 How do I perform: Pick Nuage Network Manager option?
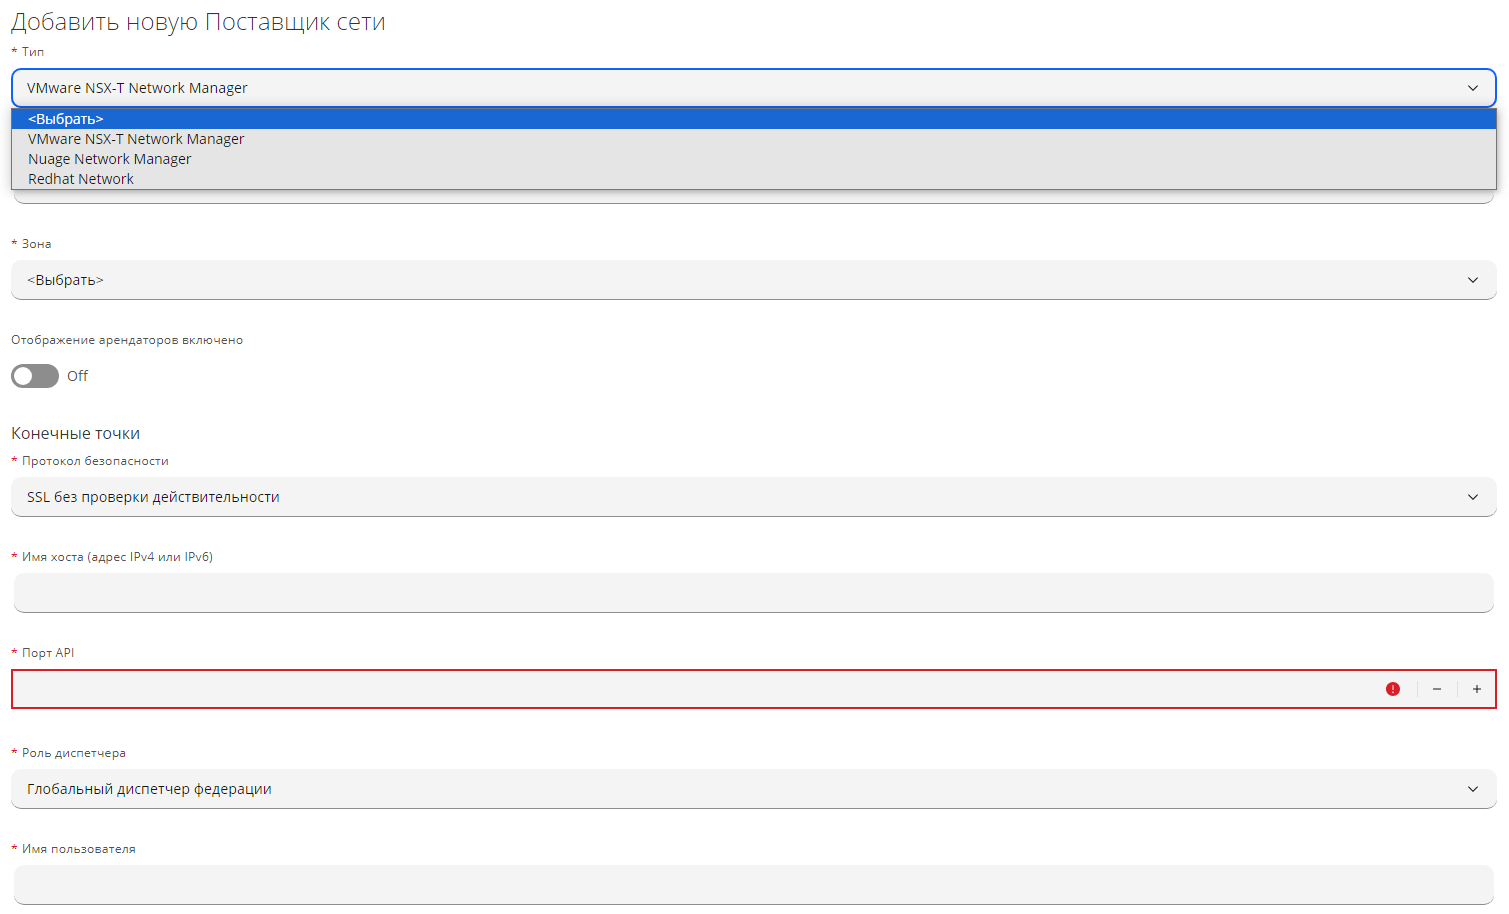(x=110, y=159)
